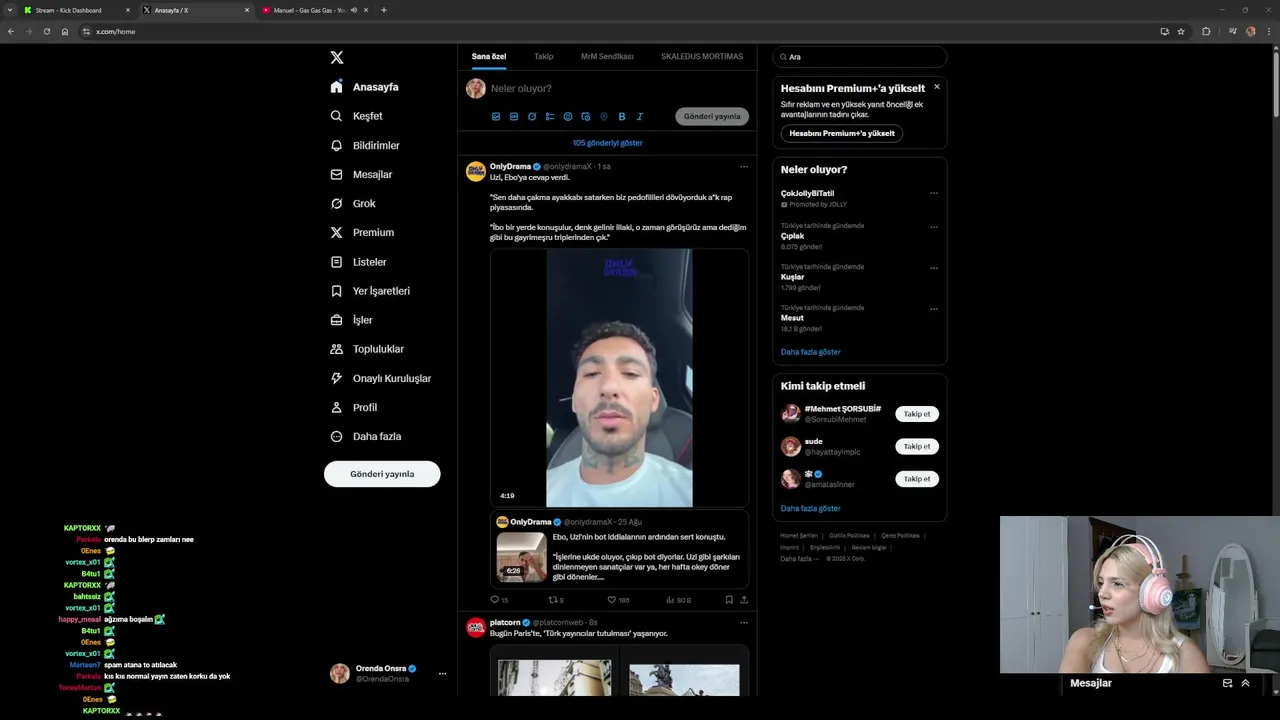The width and height of the screenshot is (1280, 720).
Task: Open İşler jobs page
Action: click(351, 320)
